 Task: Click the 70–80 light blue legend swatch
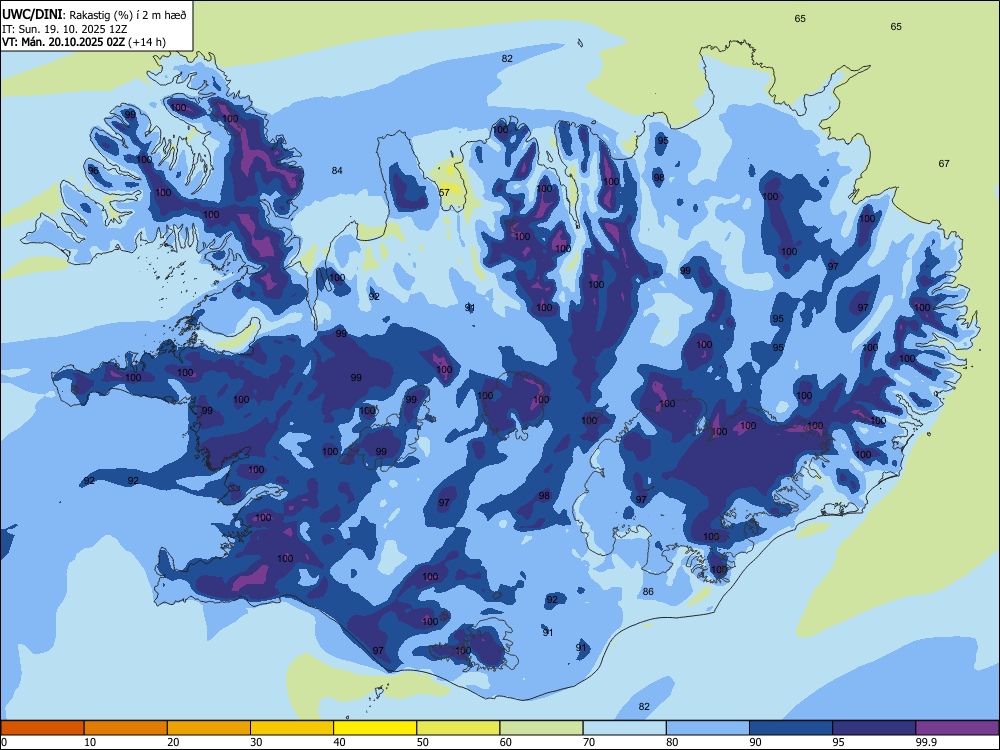624,728
